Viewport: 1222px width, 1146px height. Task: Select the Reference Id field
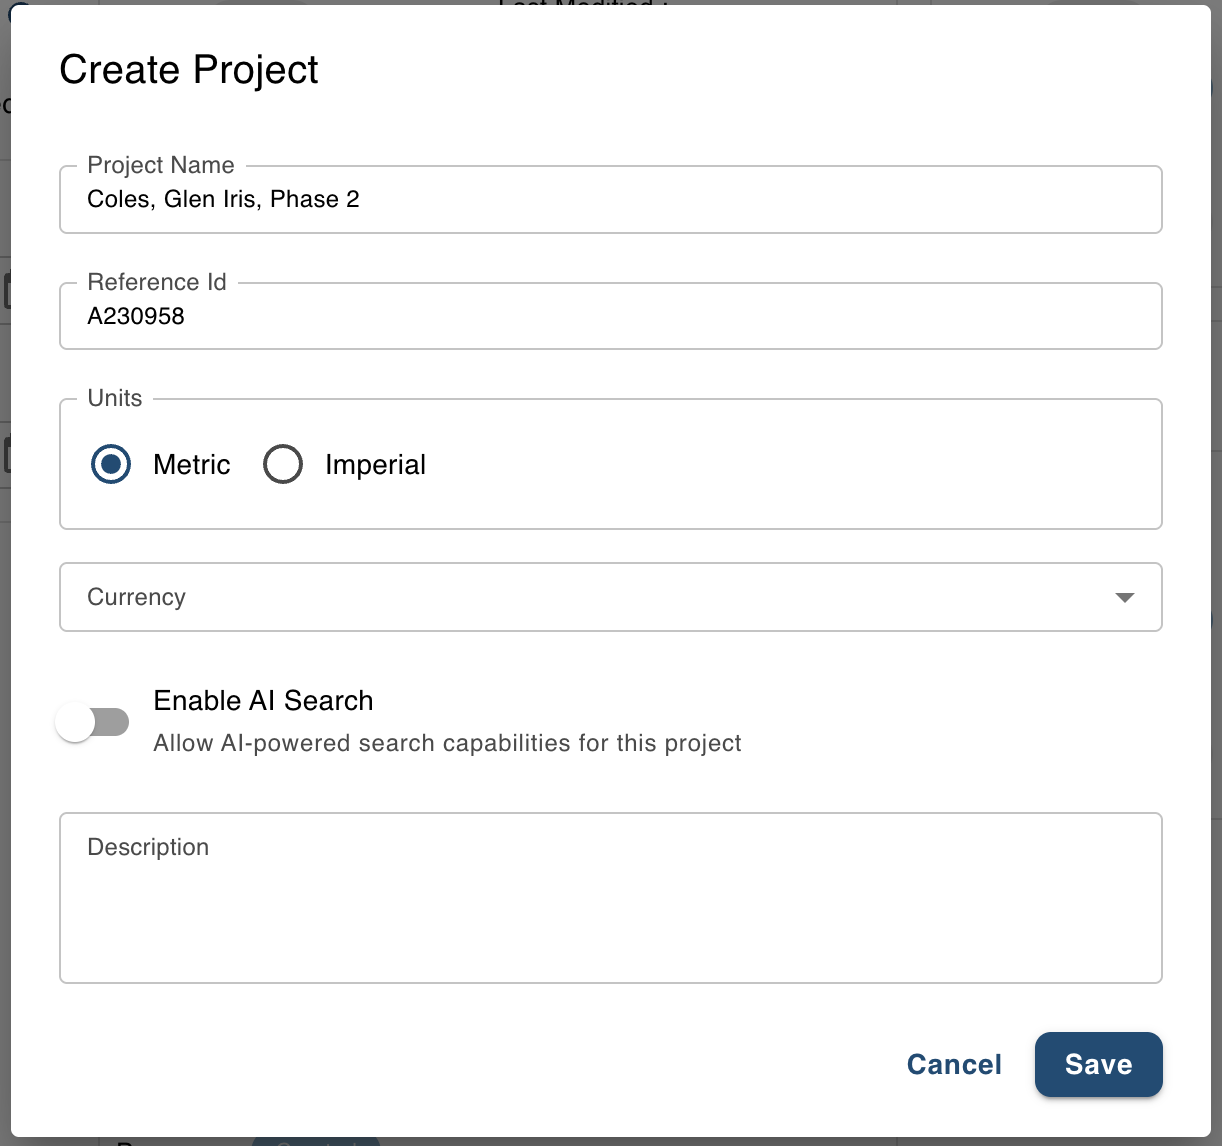pyautogui.click(x=611, y=316)
